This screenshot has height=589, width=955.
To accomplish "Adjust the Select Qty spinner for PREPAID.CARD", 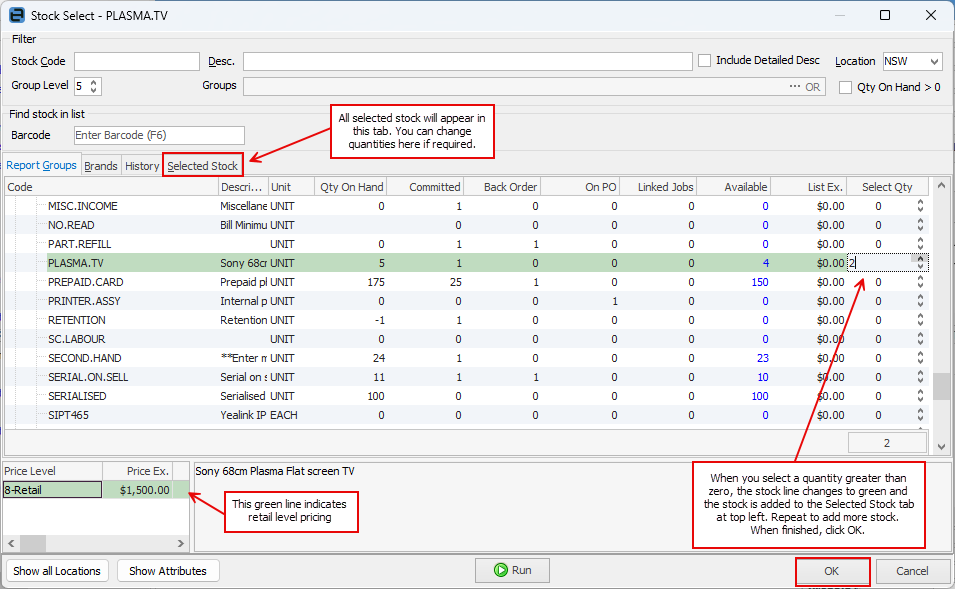I will (x=920, y=282).
